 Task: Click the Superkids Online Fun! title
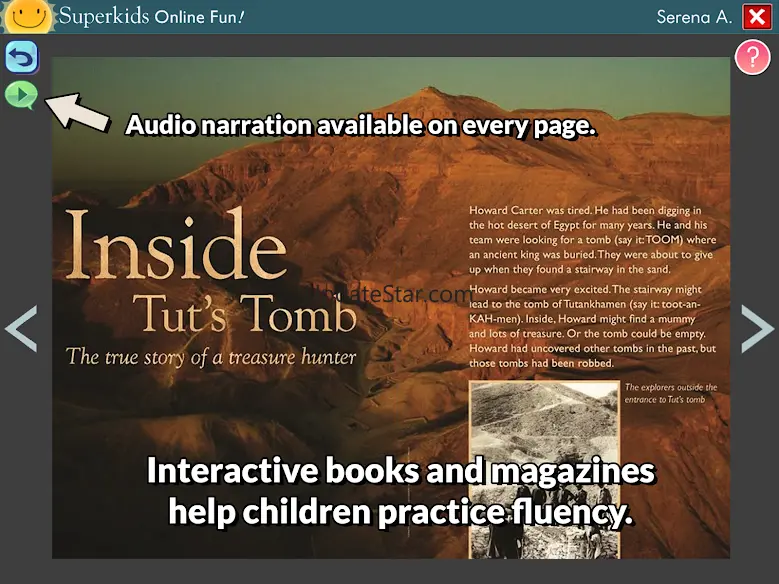coord(152,16)
